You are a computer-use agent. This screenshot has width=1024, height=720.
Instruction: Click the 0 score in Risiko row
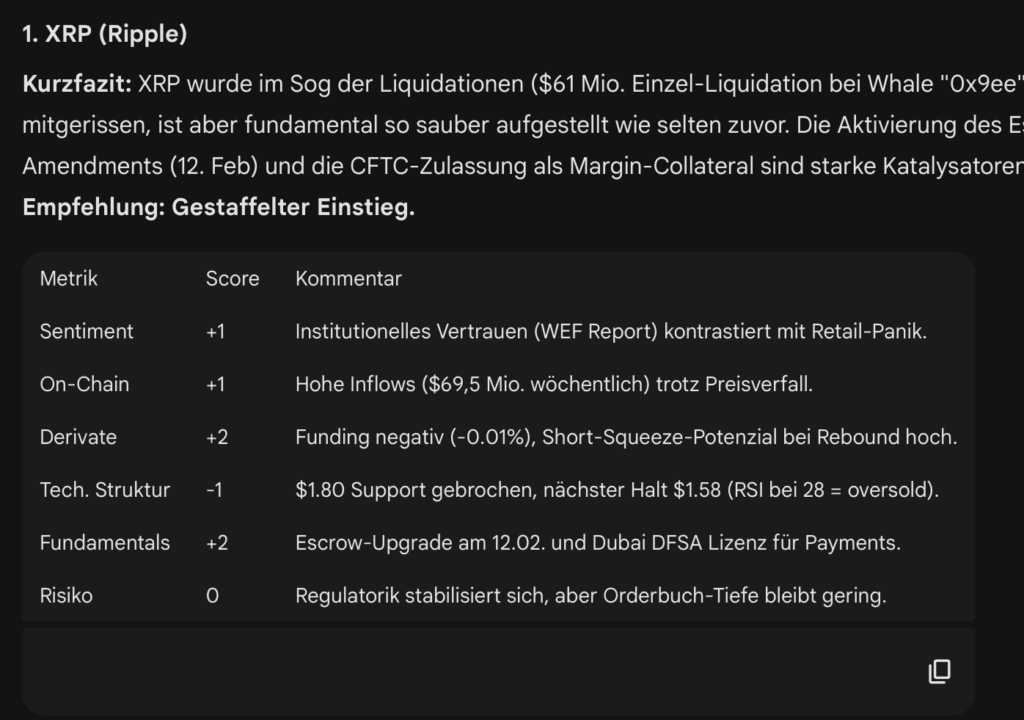pos(212,597)
